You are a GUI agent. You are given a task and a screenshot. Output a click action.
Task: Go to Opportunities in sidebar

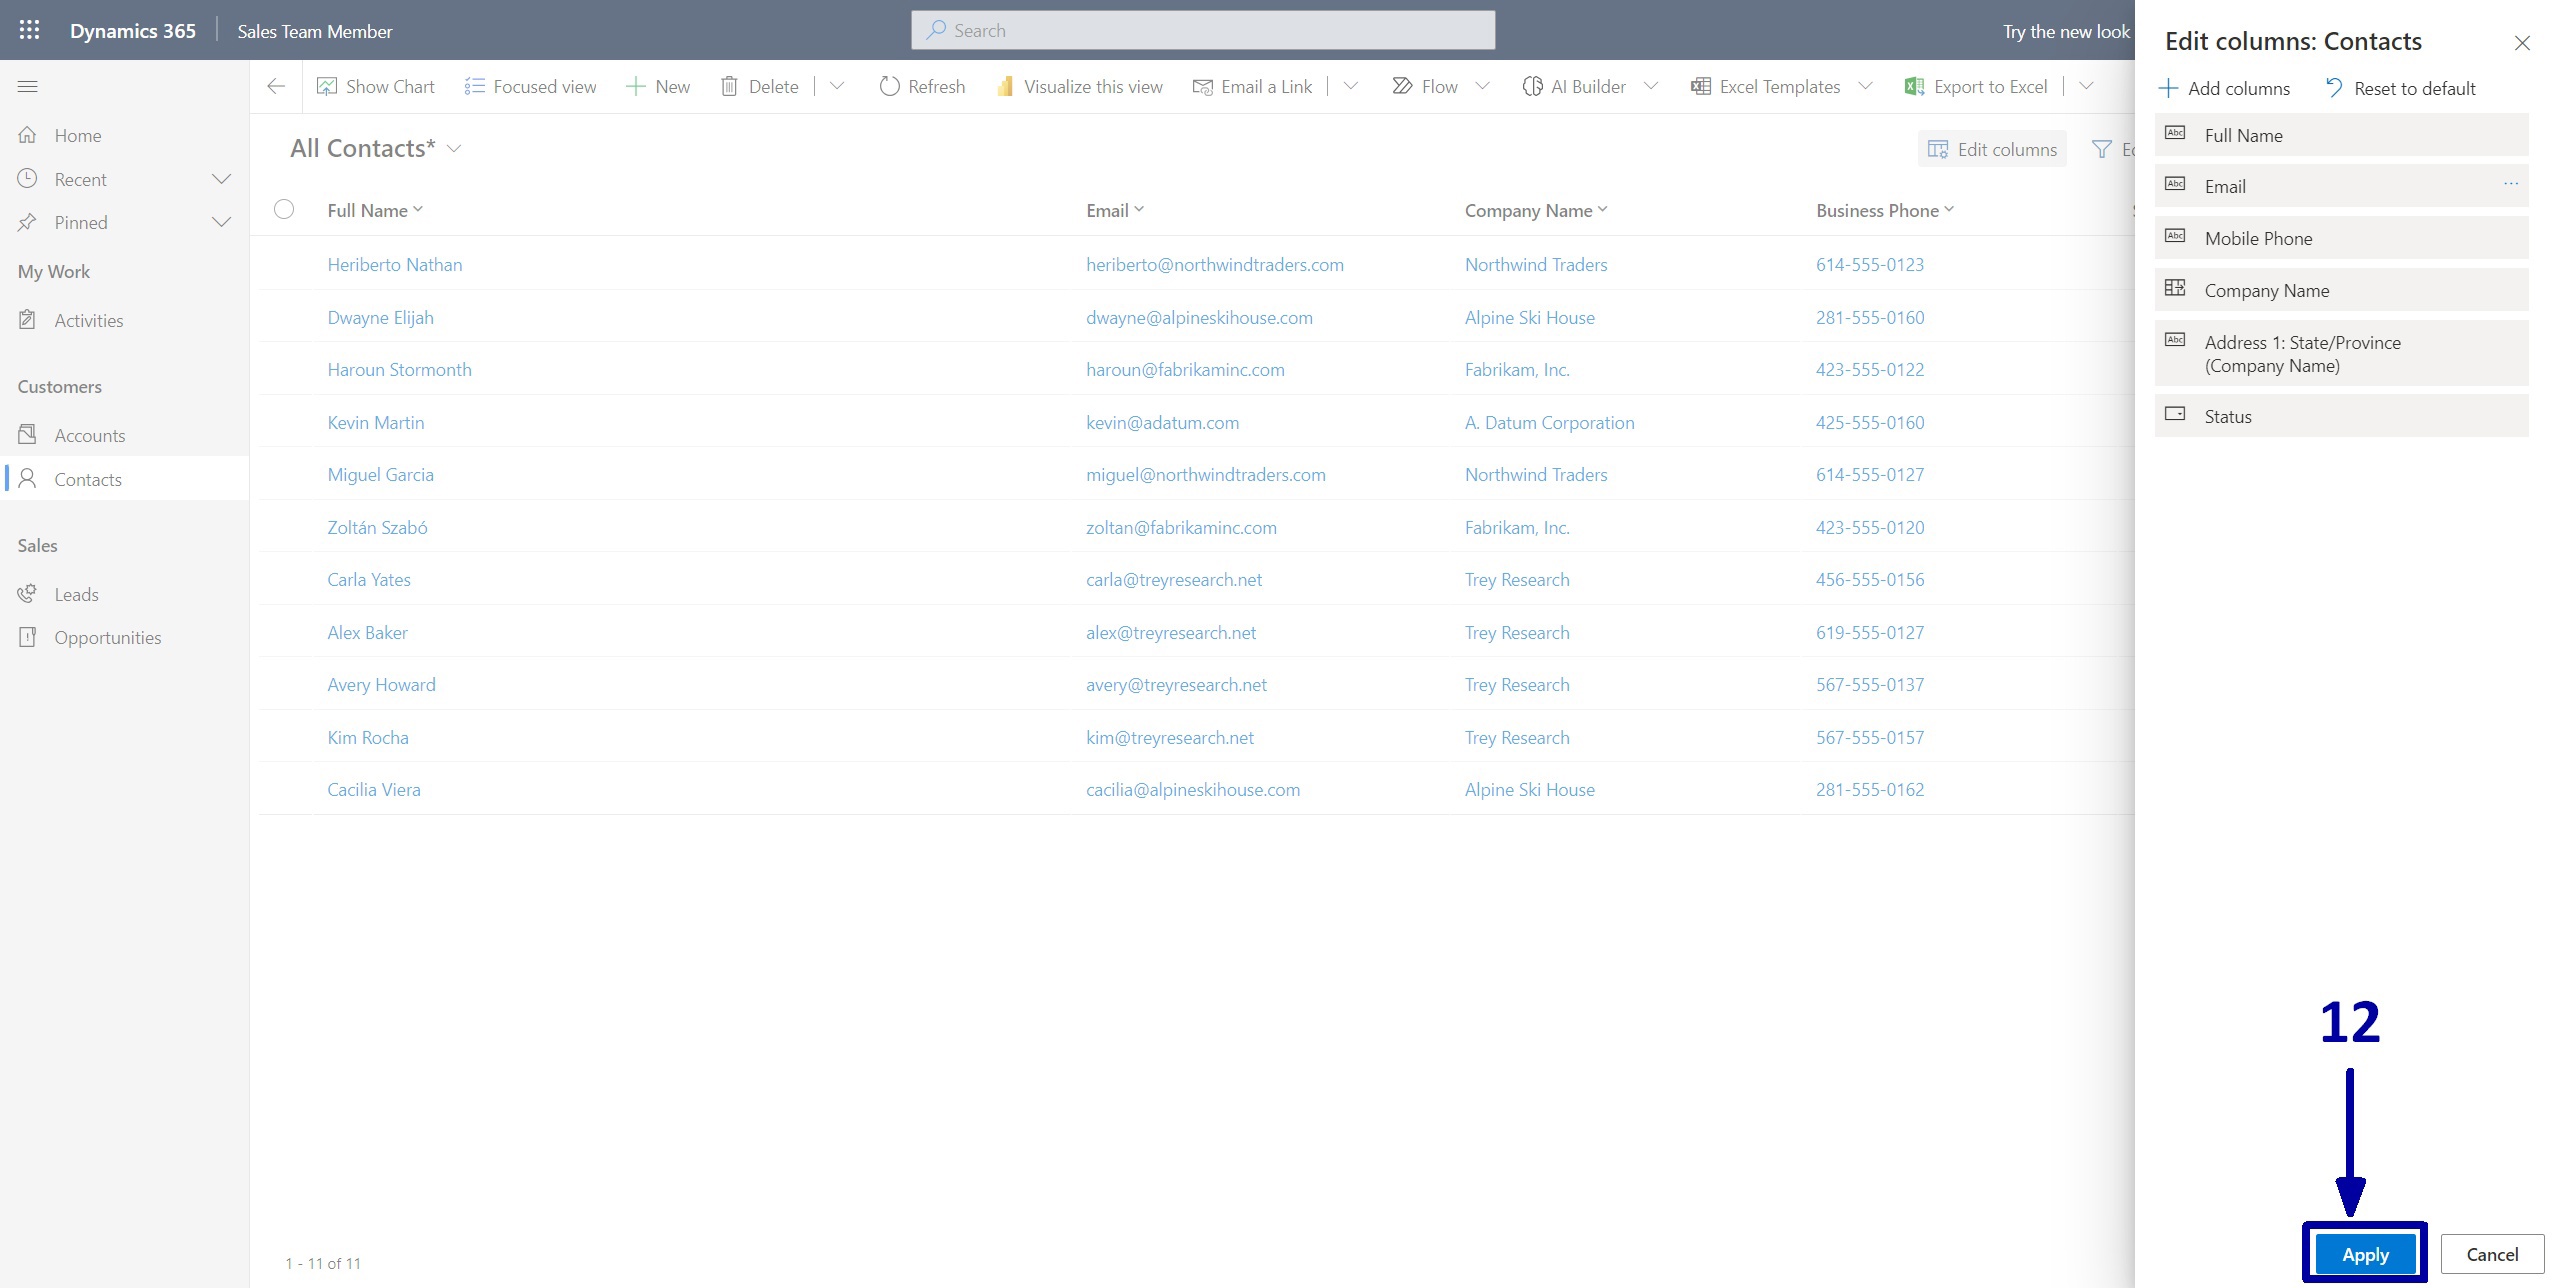(107, 637)
